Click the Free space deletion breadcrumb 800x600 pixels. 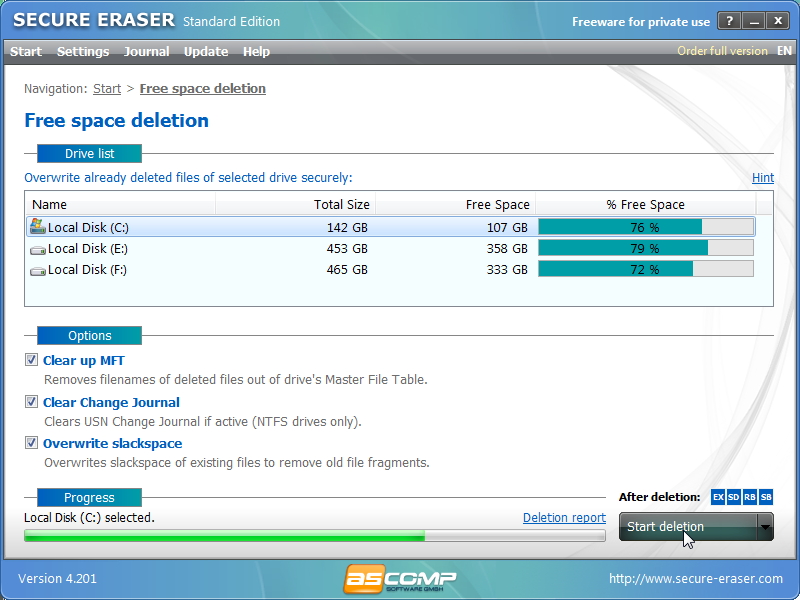pyautogui.click(x=203, y=89)
